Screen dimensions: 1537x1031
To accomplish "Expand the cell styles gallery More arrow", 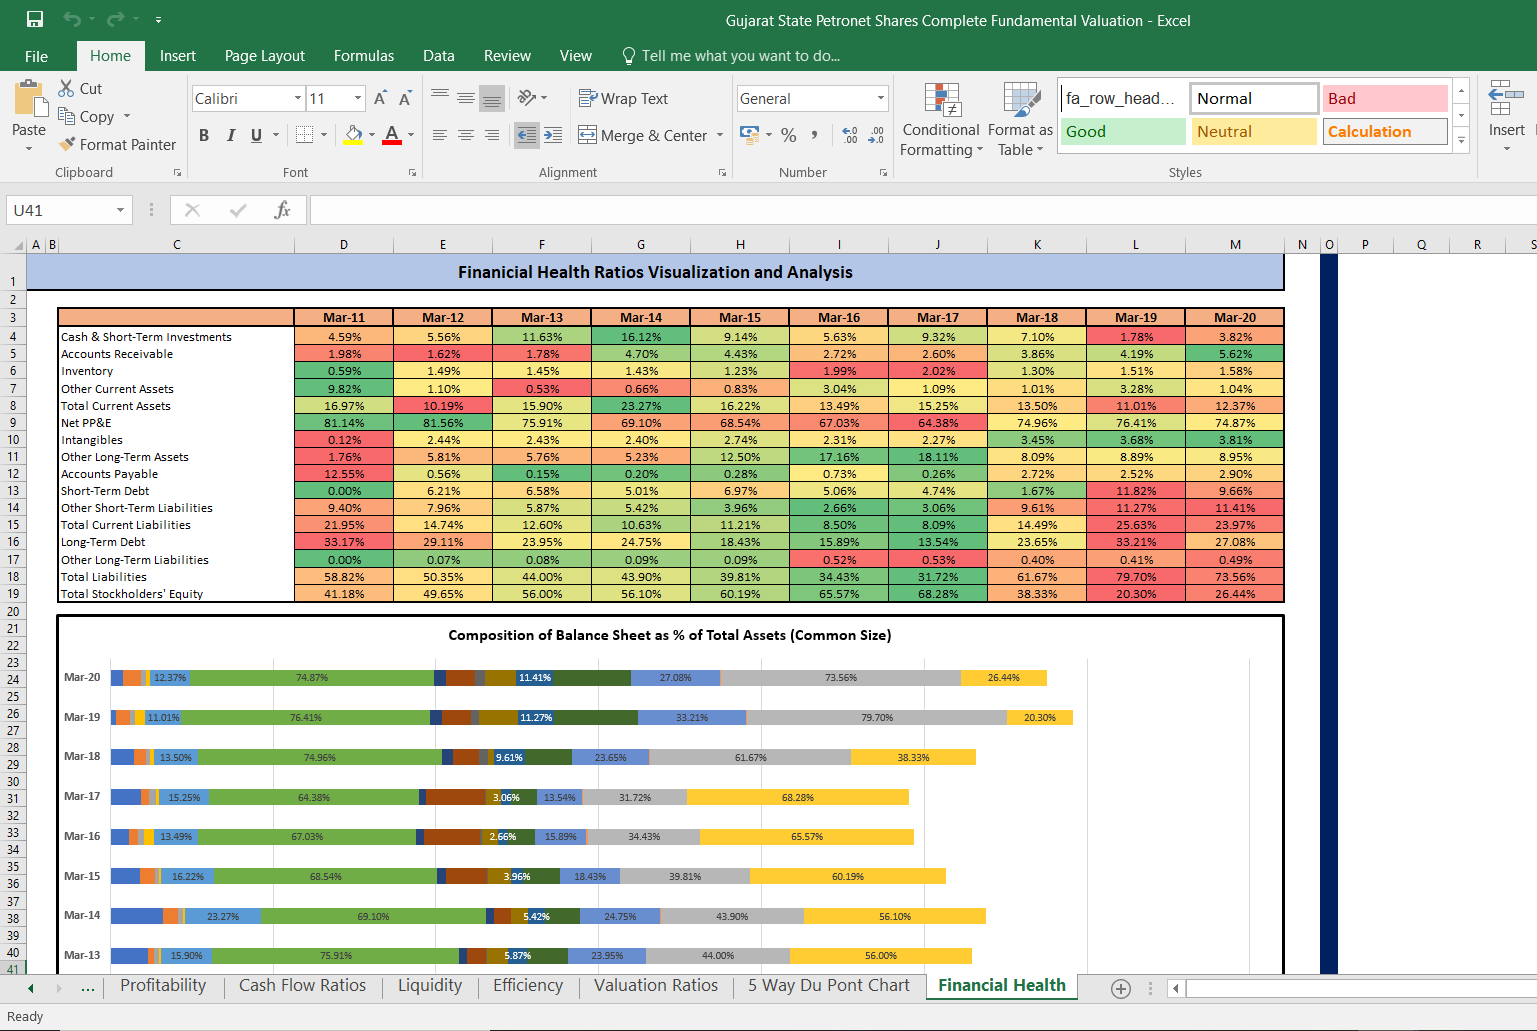I will (x=1462, y=140).
